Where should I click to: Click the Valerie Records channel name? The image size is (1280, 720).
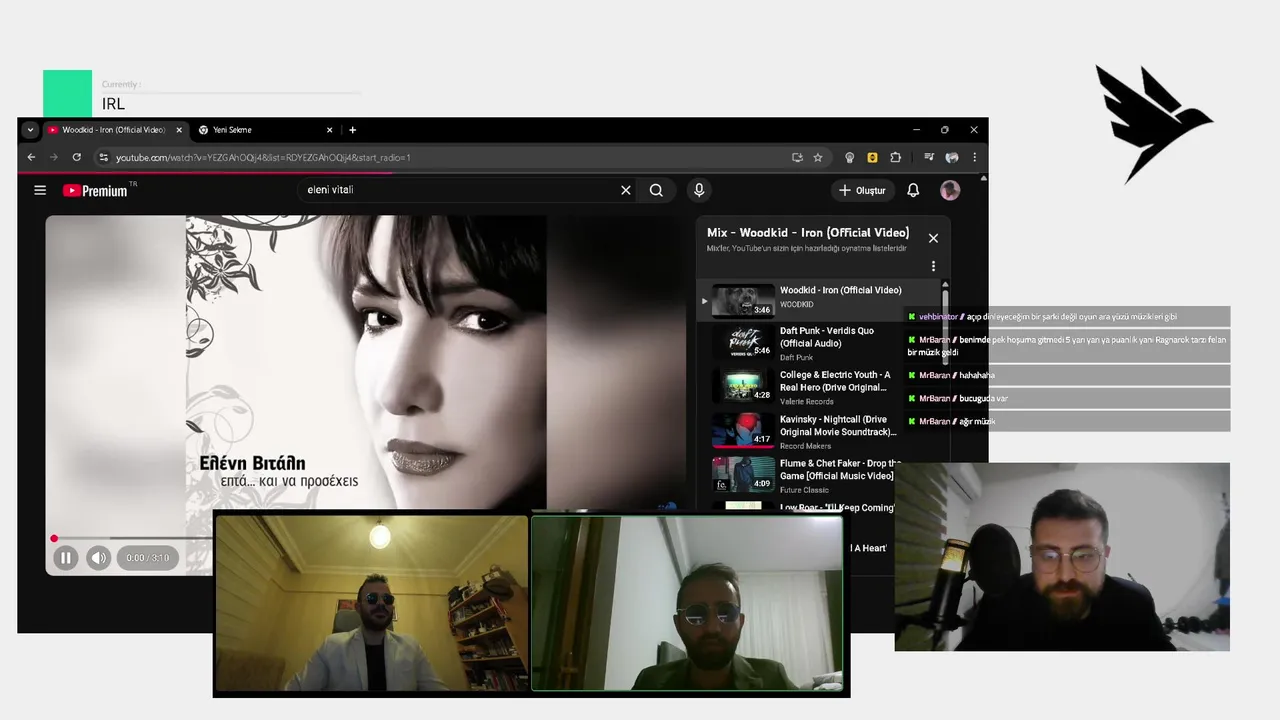tap(807, 401)
